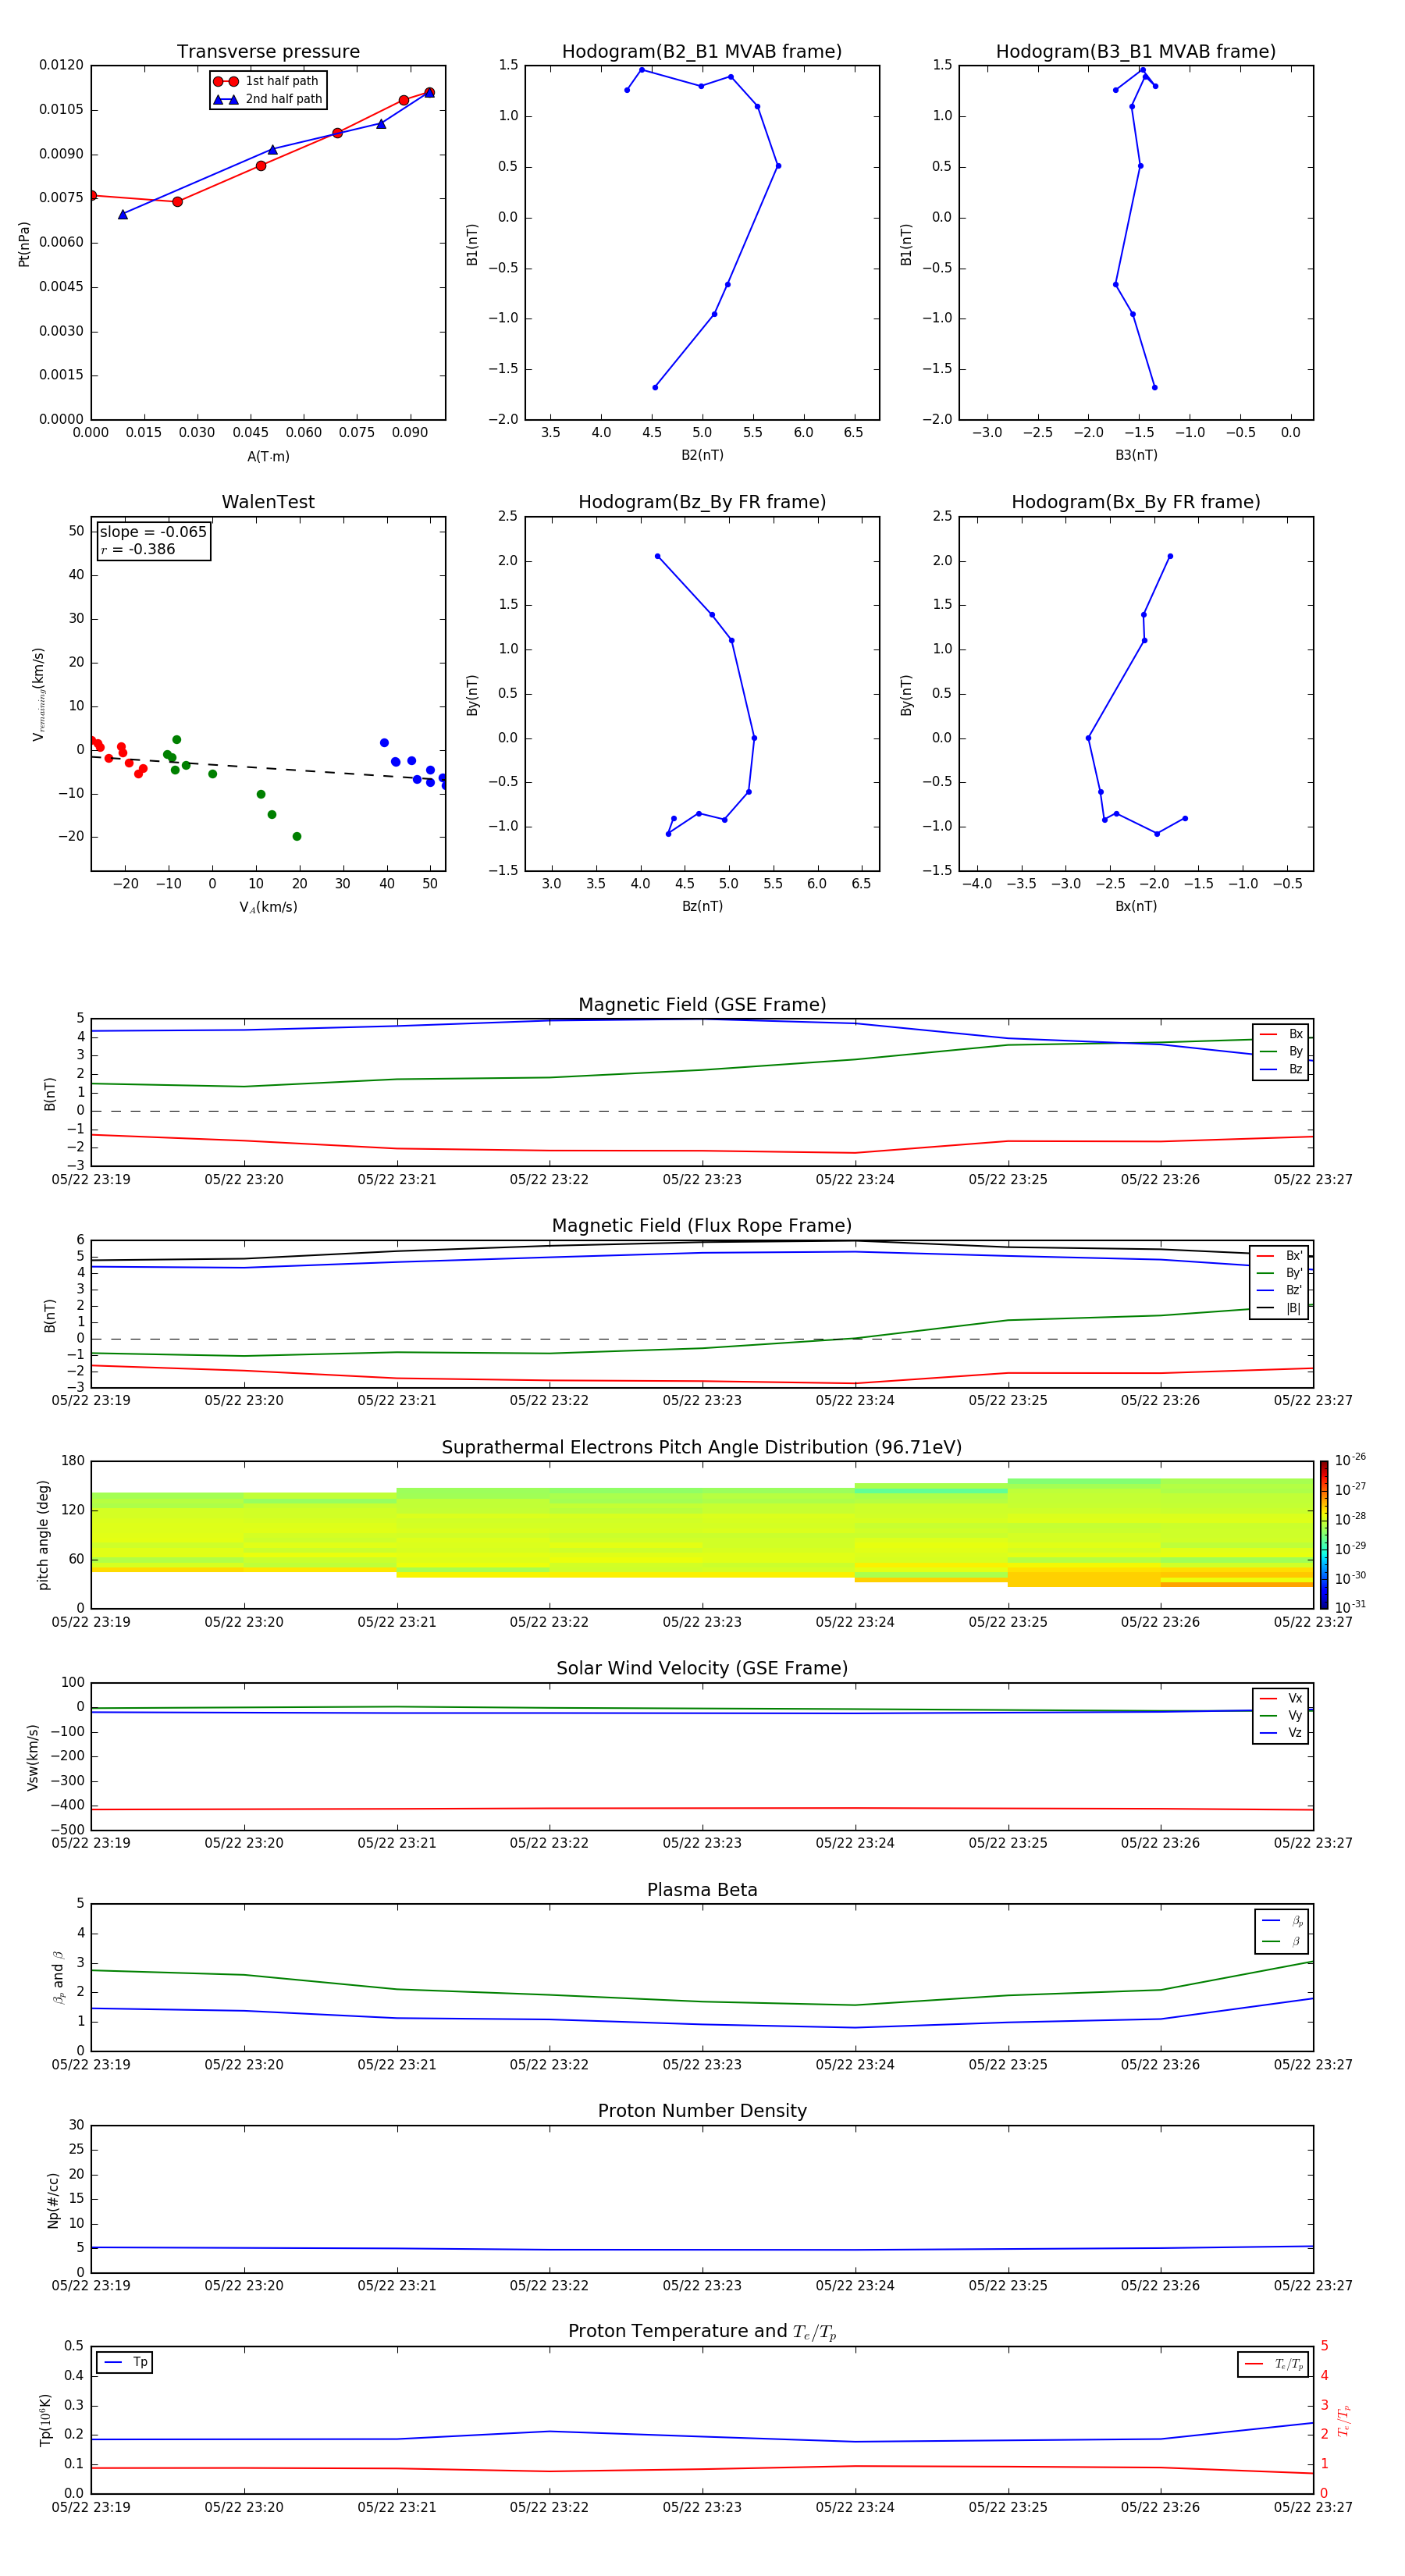This screenshot has height=2576, width=1405.
Task: Click the 'r = -0.386' annotation text
Action: (x=138, y=549)
